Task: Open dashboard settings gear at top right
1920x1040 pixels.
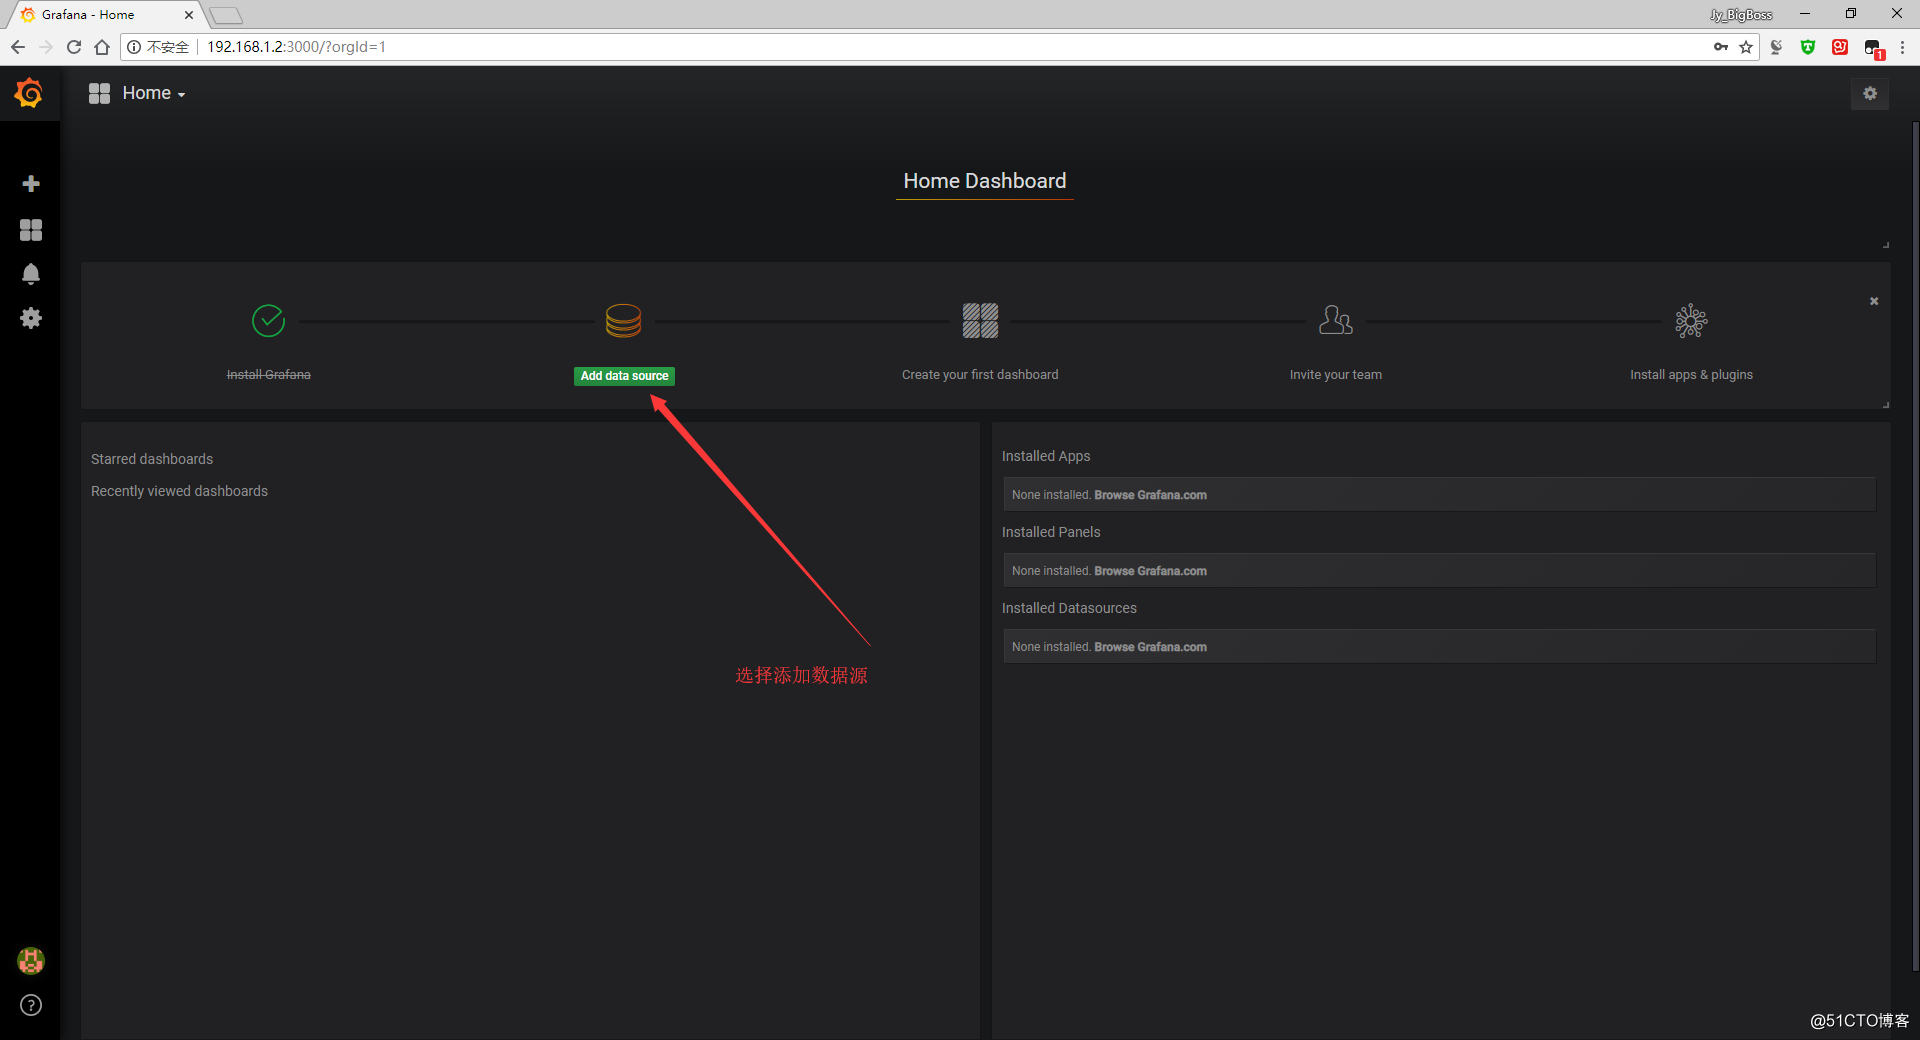Action: pos(1870,93)
